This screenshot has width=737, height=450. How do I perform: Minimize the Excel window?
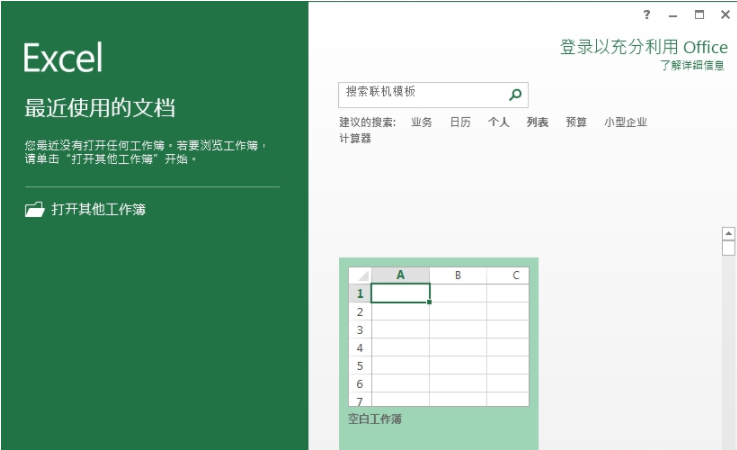pos(673,15)
